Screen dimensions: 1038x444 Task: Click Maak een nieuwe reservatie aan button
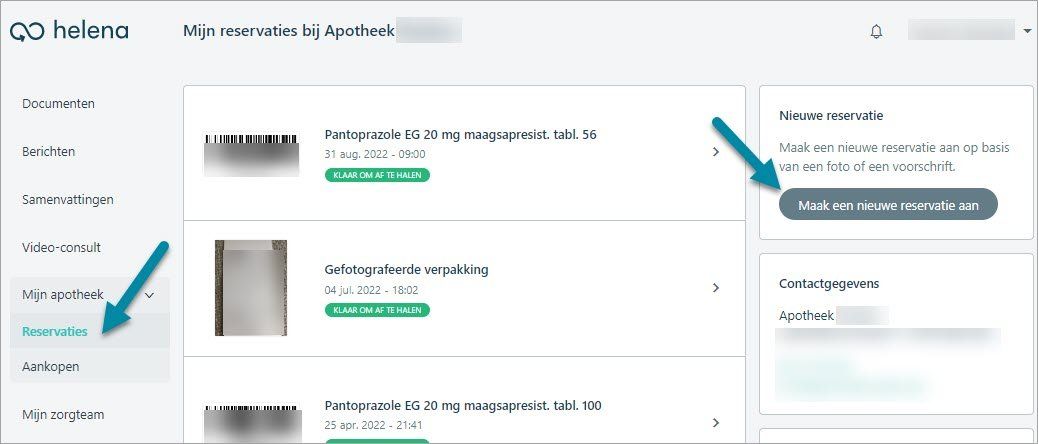click(888, 204)
